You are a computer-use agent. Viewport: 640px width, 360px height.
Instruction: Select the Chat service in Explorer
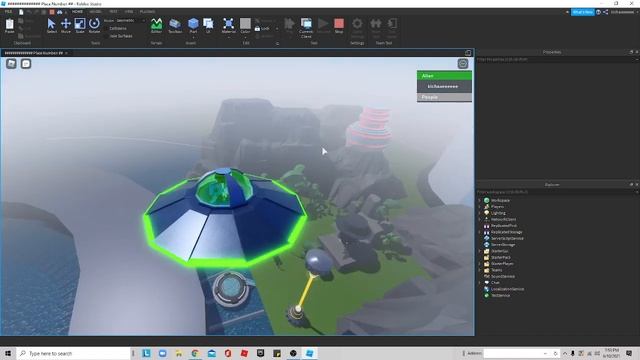point(492,282)
